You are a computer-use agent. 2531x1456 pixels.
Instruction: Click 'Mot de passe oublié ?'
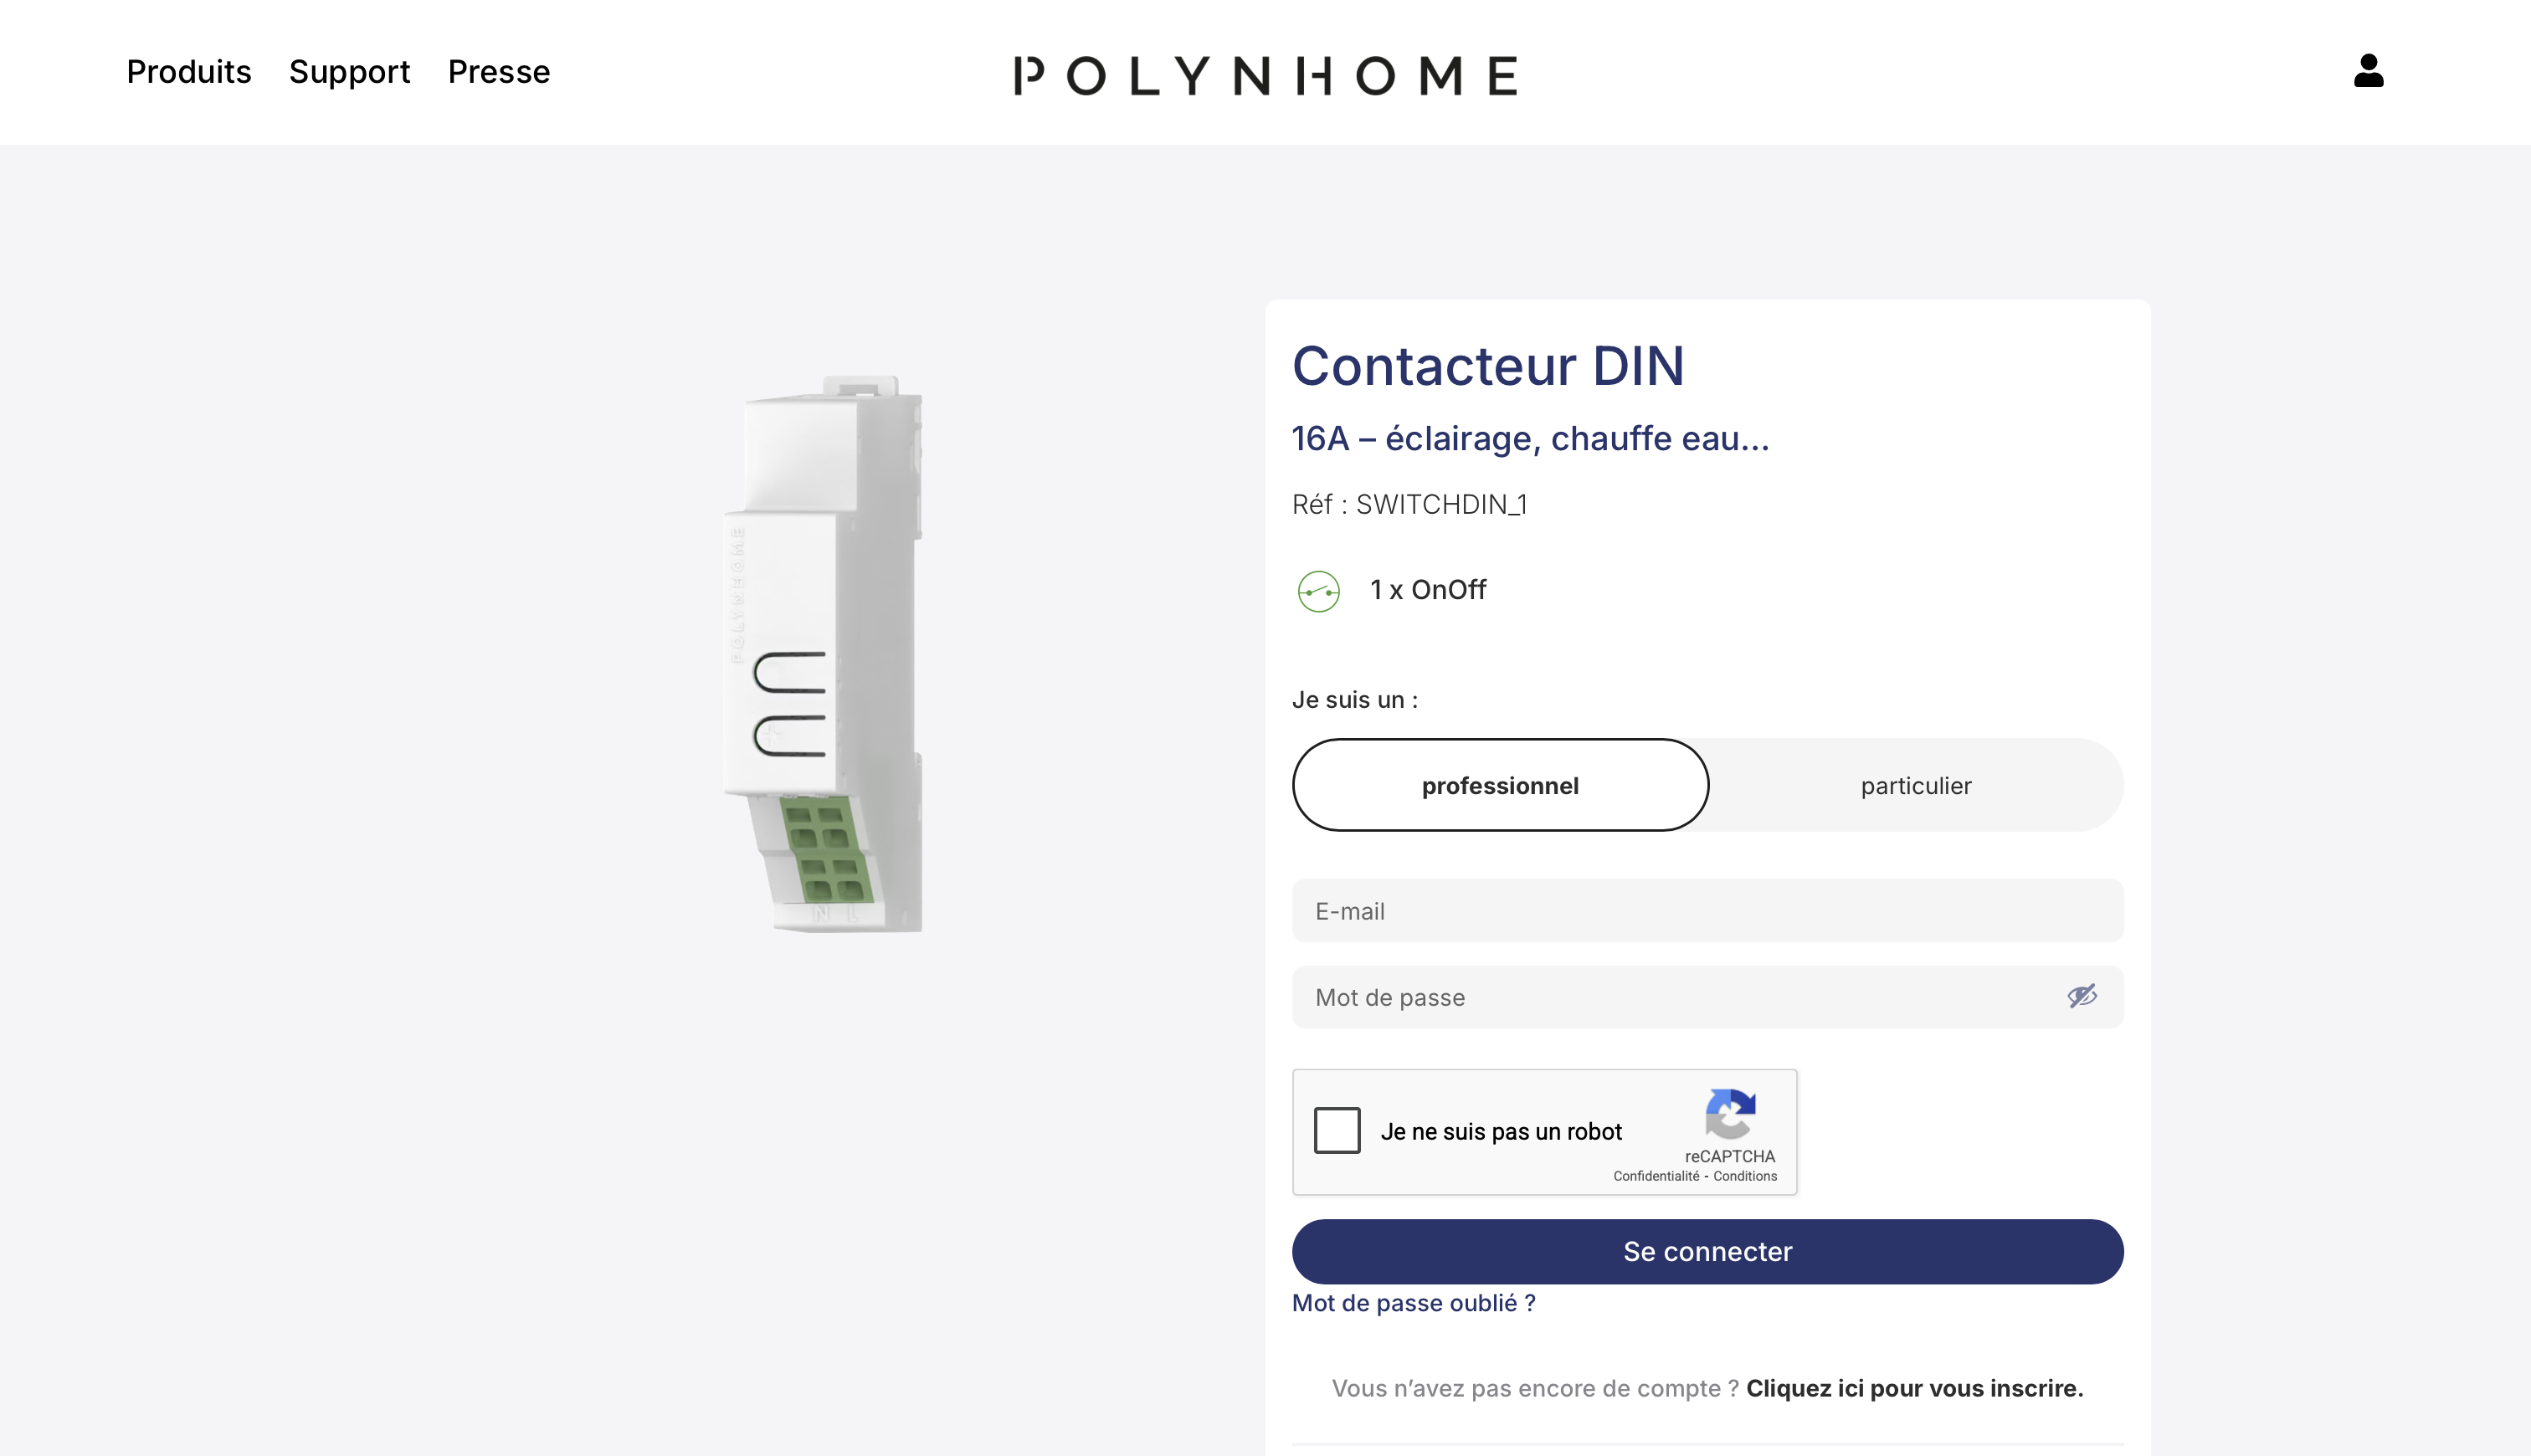pyautogui.click(x=1413, y=1302)
